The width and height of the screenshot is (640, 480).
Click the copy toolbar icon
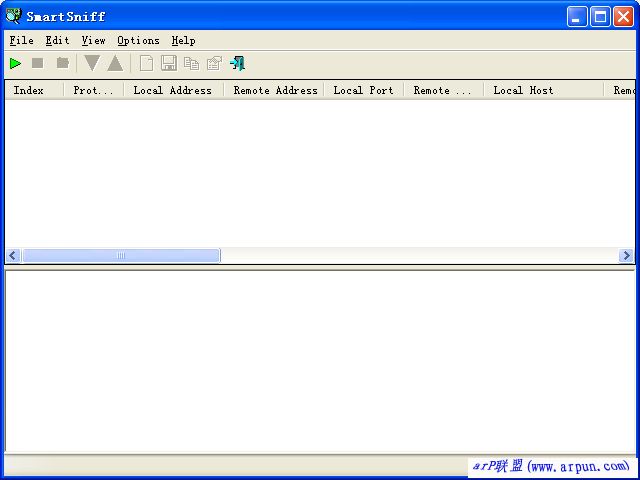pos(191,63)
